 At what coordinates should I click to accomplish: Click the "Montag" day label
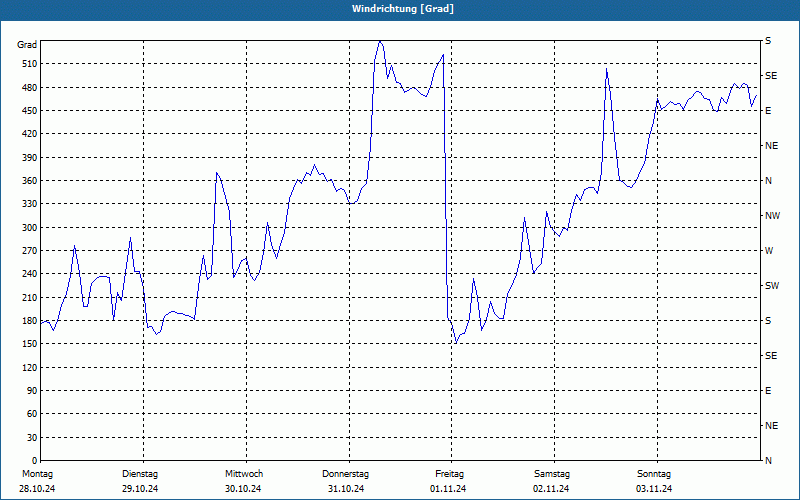tap(37, 474)
